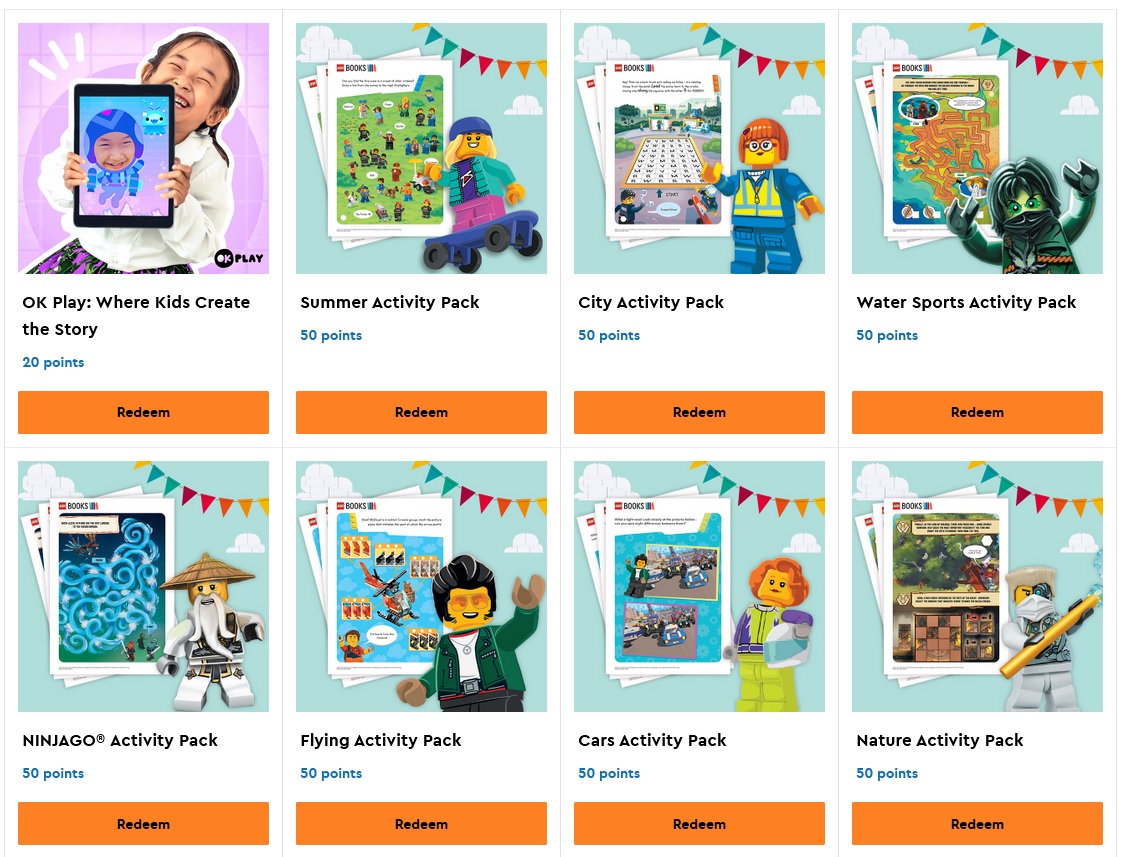Open the Cars Activity Pack racer thumbnail
This screenshot has height=857, width=1131.
[x=699, y=586]
